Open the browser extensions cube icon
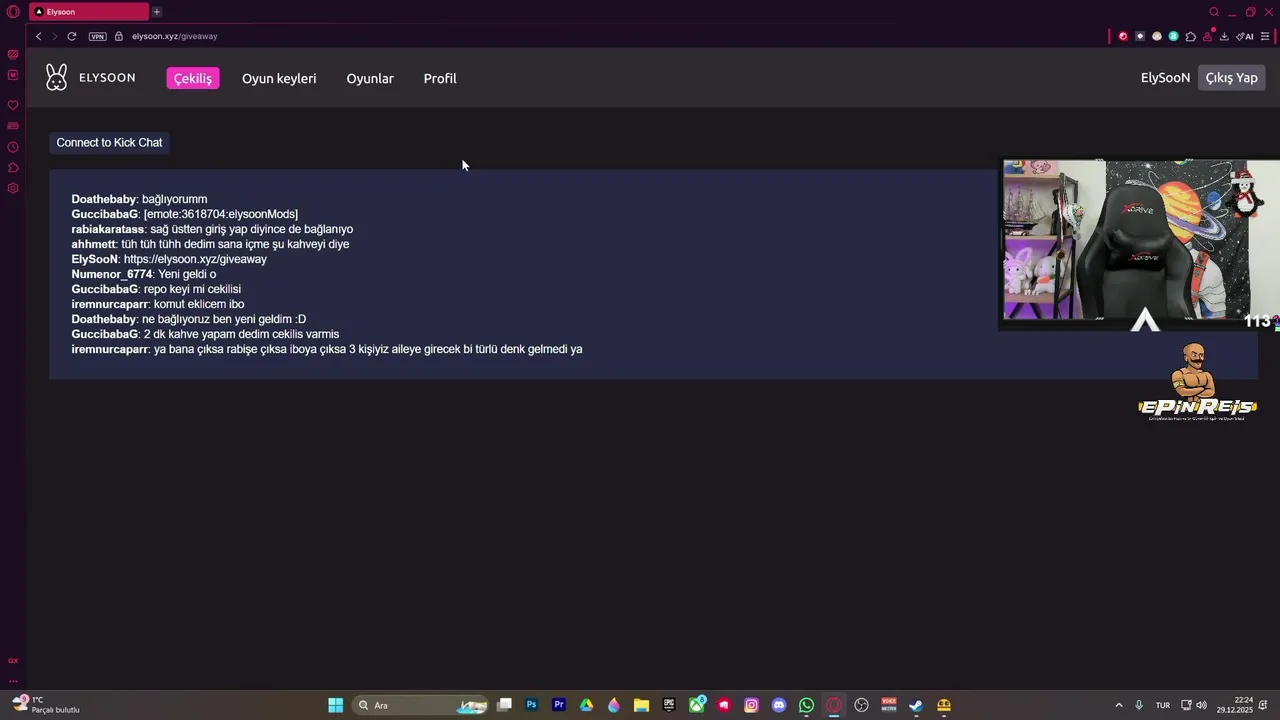This screenshot has height=720, width=1280. 1191,36
